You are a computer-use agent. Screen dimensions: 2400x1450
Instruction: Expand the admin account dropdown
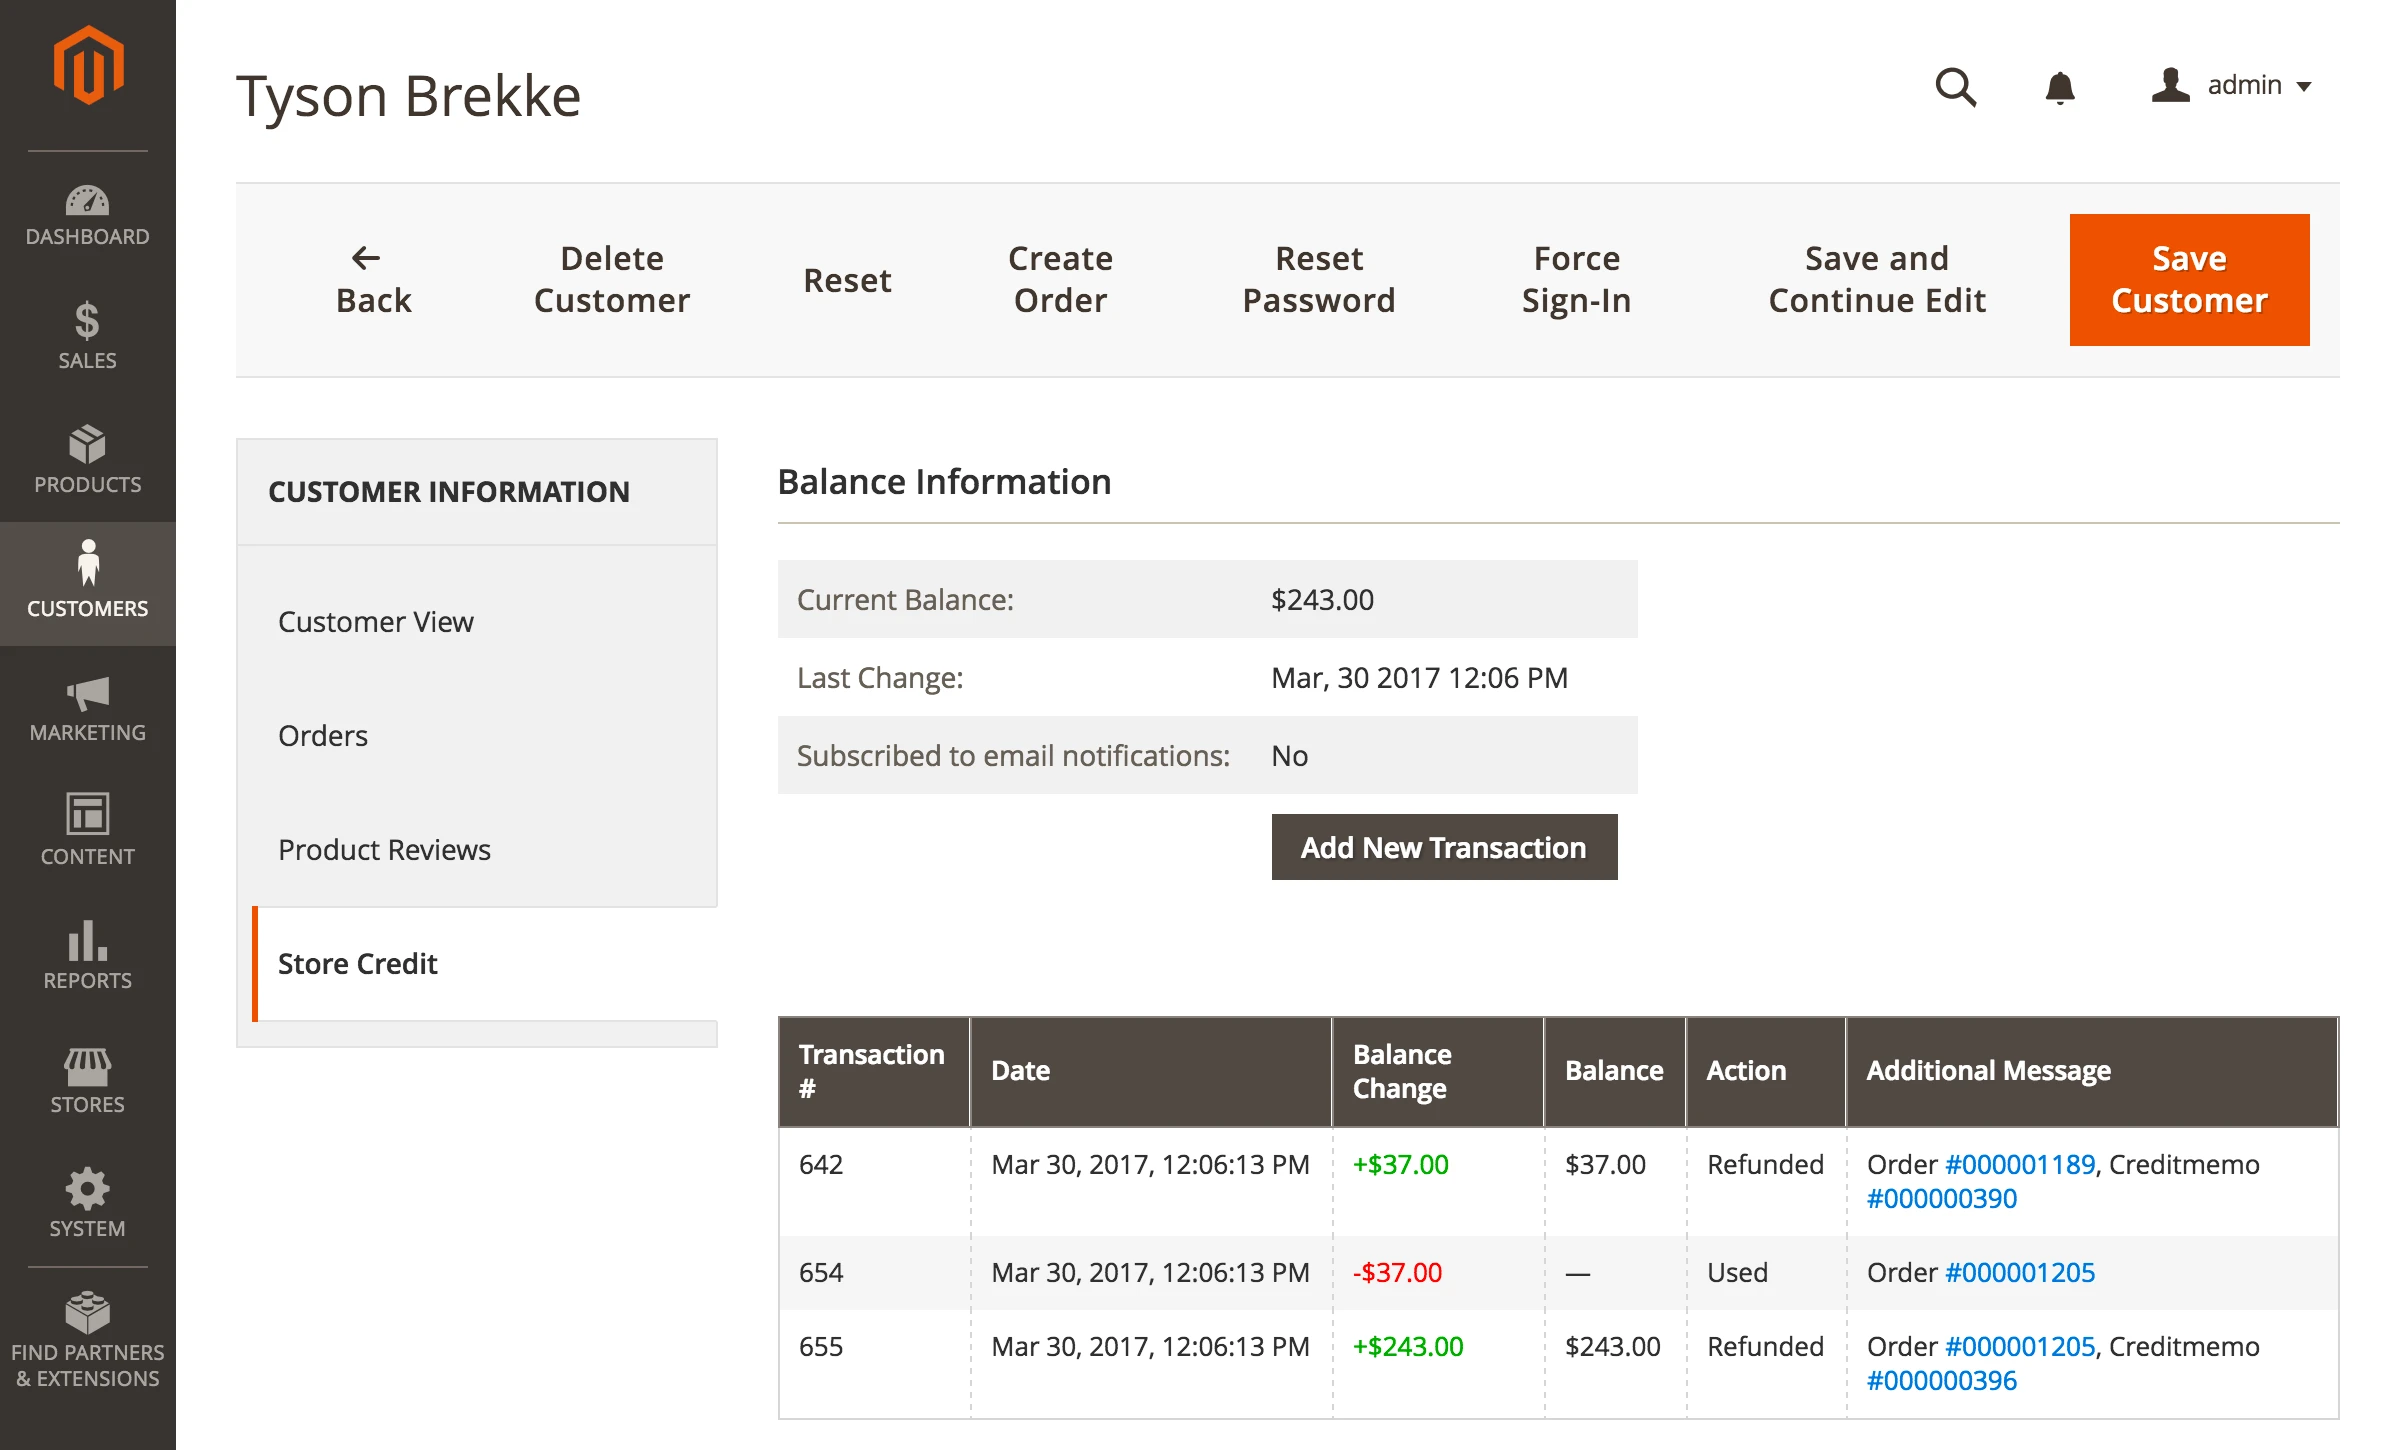2232,86
